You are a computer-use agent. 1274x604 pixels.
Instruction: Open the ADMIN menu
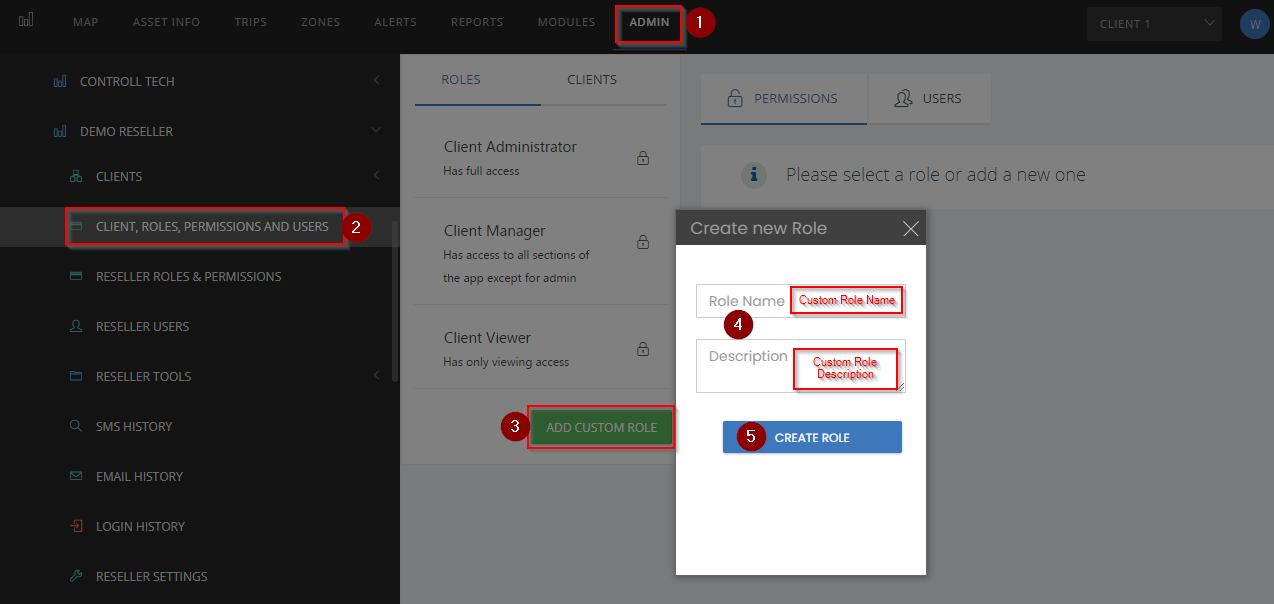649,23
